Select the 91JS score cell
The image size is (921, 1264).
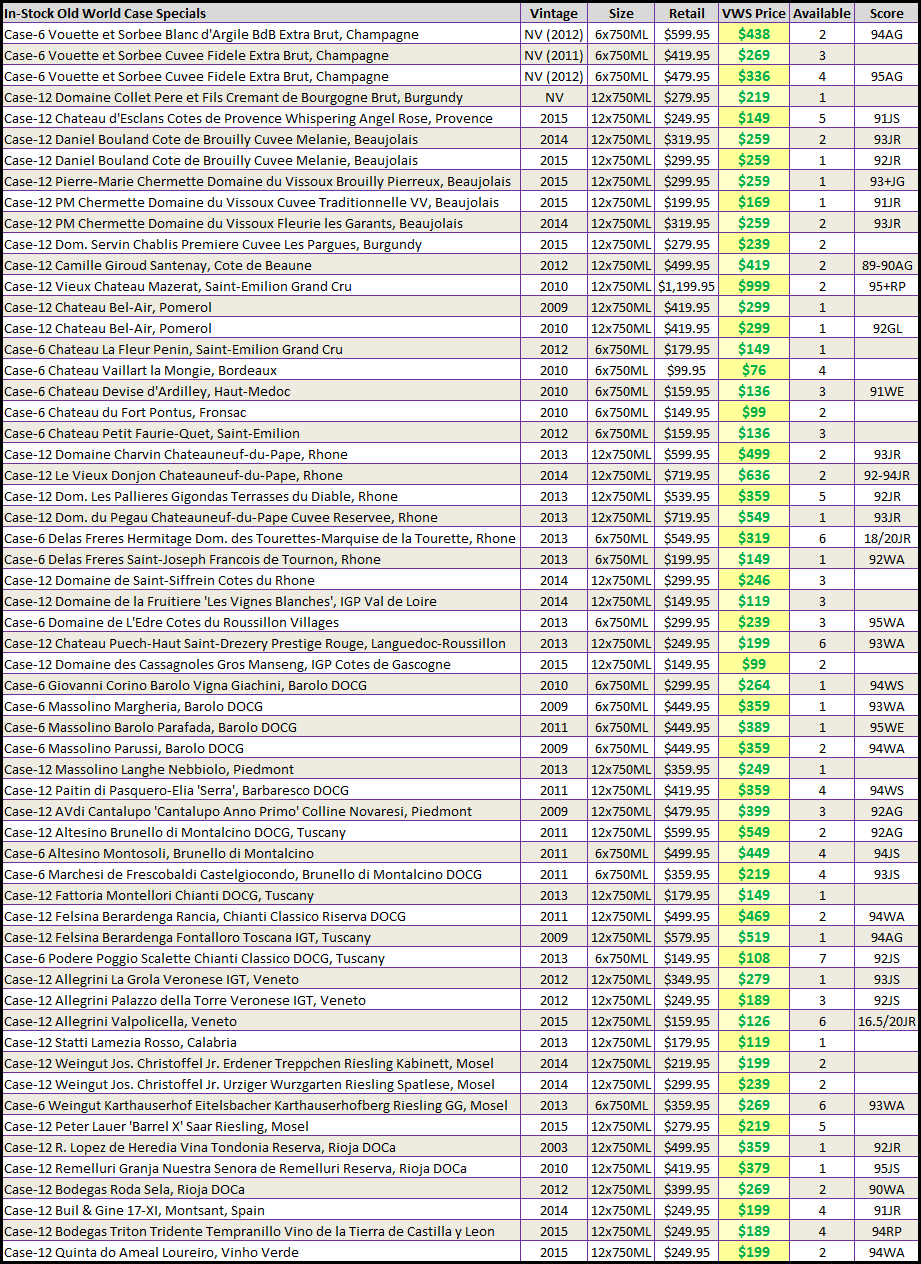click(x=886, y=119)
